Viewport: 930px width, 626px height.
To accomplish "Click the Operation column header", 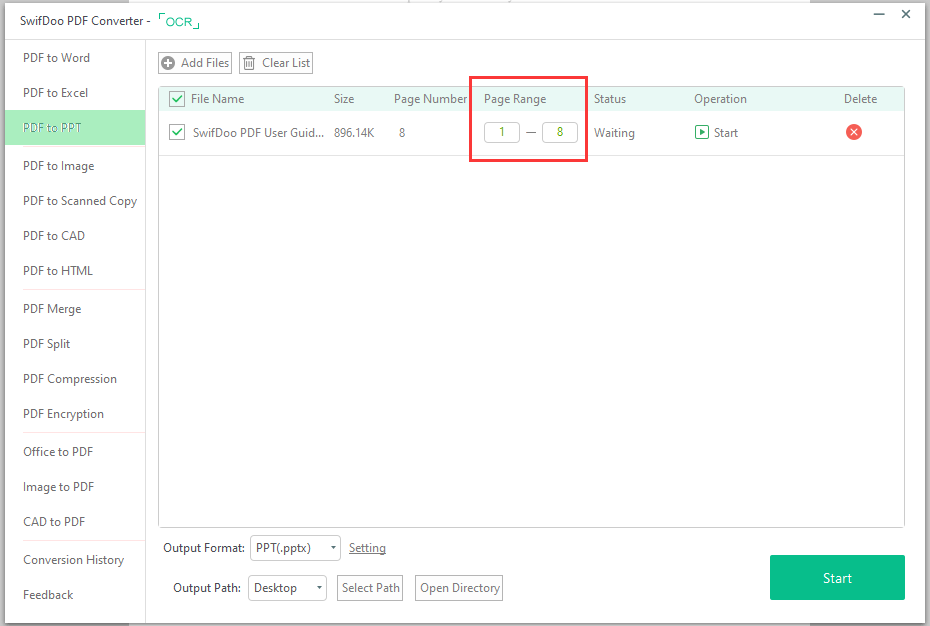I will [720, 99].
